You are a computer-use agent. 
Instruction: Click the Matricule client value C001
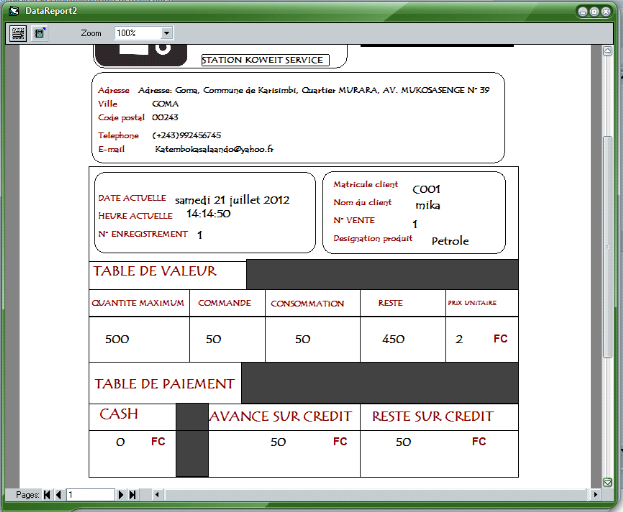point(426,189)
